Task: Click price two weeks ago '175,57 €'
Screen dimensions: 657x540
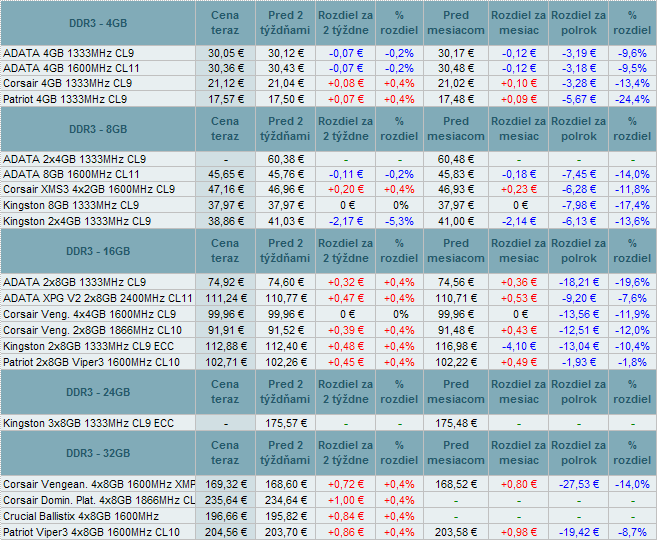Action: coord(286,423)
